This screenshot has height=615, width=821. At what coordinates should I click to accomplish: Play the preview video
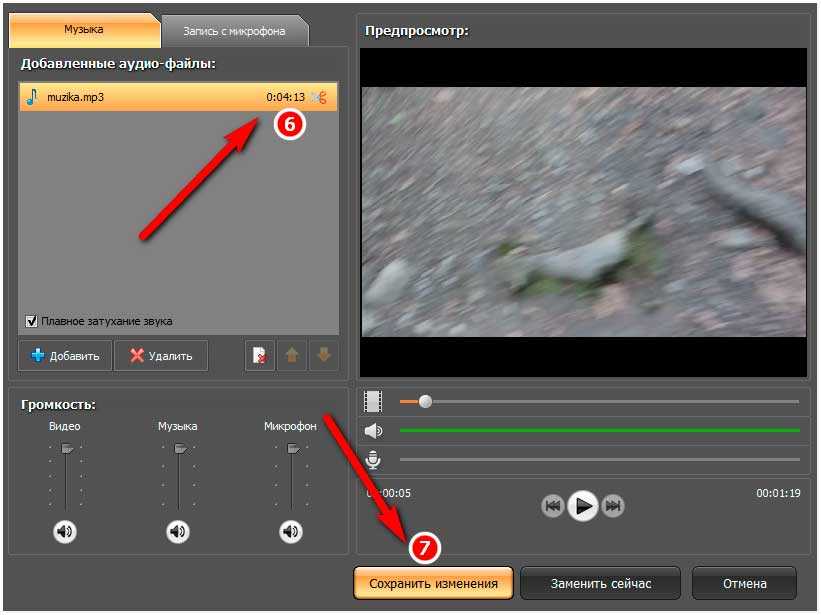tap(583, 506)
